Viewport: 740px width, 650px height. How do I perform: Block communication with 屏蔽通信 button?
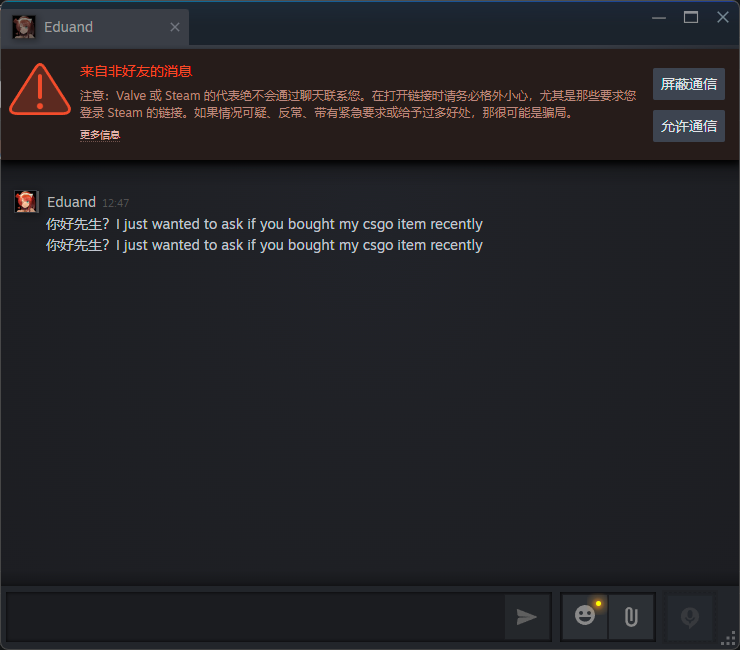pyautogui.click(x=689, y=84)
